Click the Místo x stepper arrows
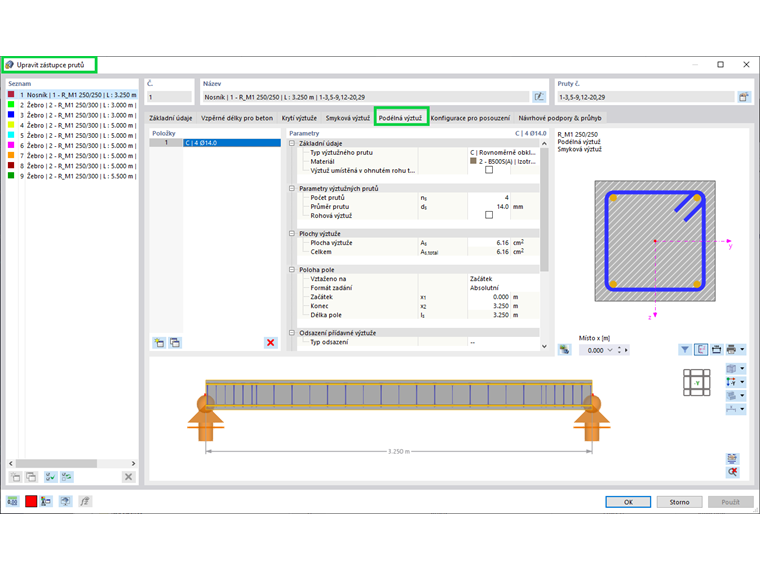Image resolution: width=760 pixels, height=570 pixels. [x=619, y=350]
